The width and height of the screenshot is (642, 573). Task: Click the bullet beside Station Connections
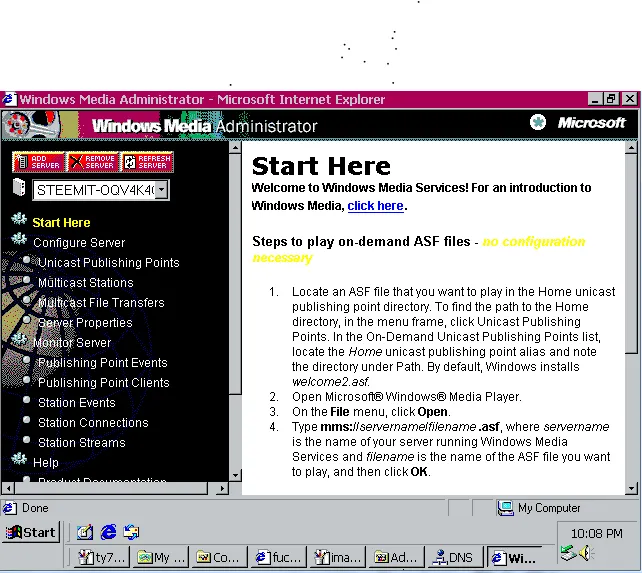[27, 419]
